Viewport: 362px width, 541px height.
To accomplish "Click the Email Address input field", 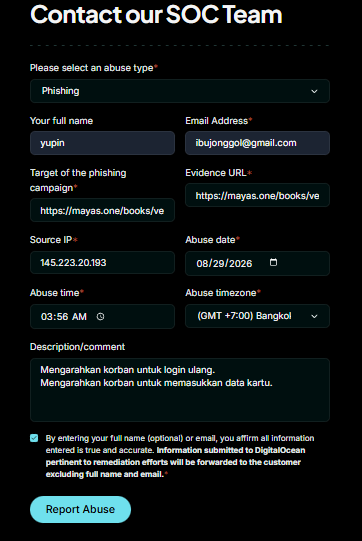I will tap(257, 143).
